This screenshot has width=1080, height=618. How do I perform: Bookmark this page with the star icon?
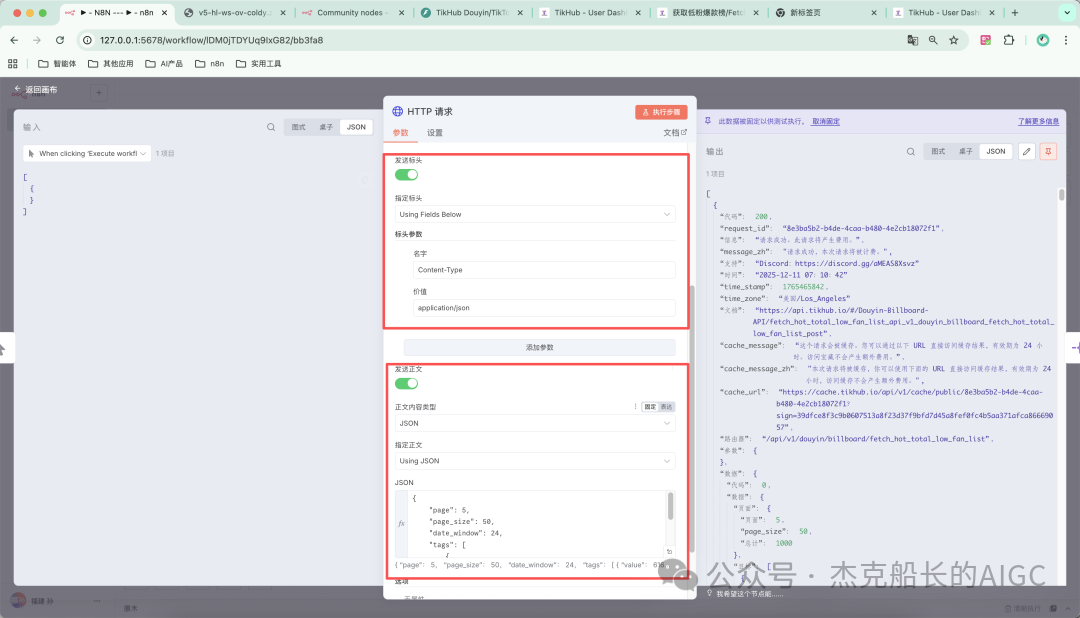coord(953,40)
